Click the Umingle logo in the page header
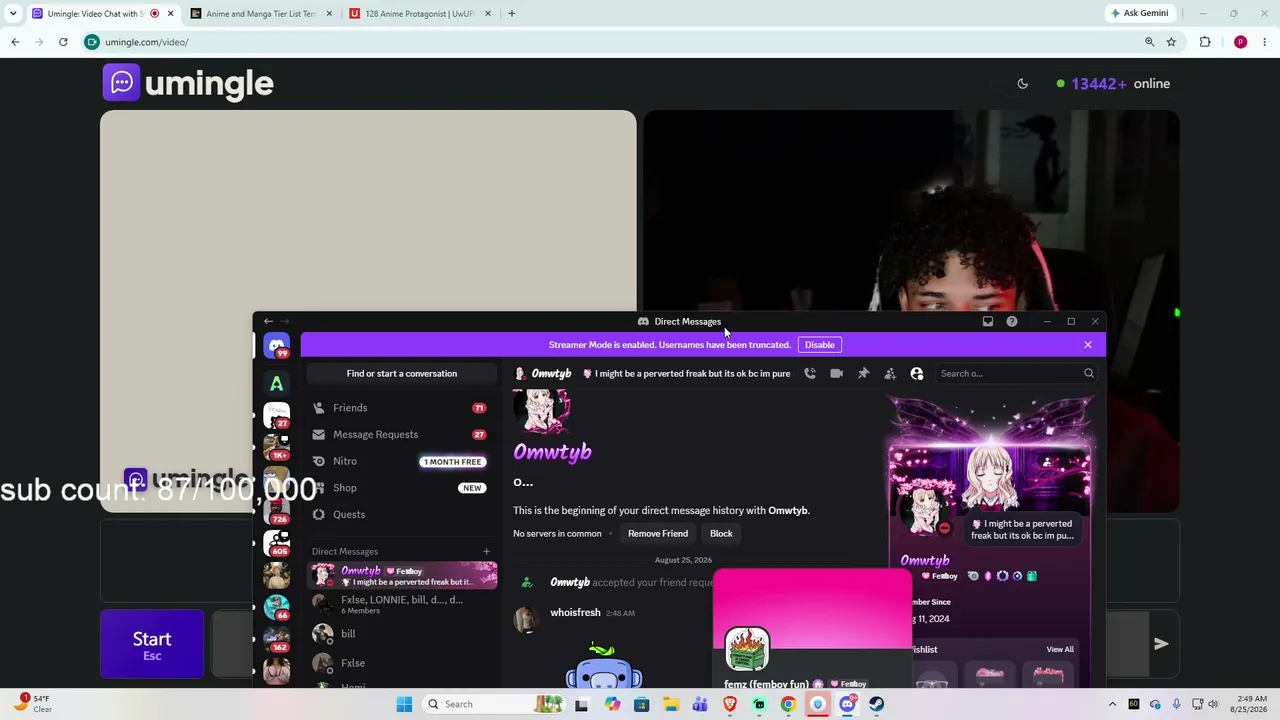This screenshot has height=720, width=1280. click(x=188, y=82)
